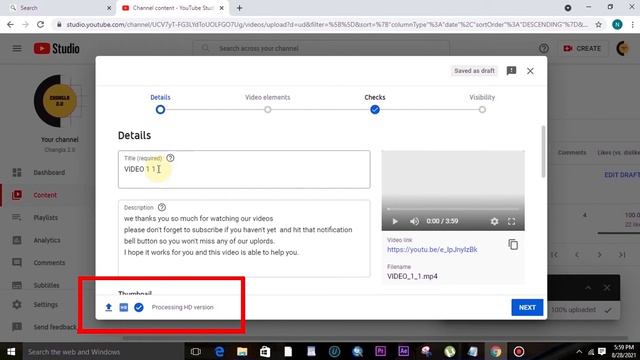Open the Chrome profile N icon

[x=617, y=24]
